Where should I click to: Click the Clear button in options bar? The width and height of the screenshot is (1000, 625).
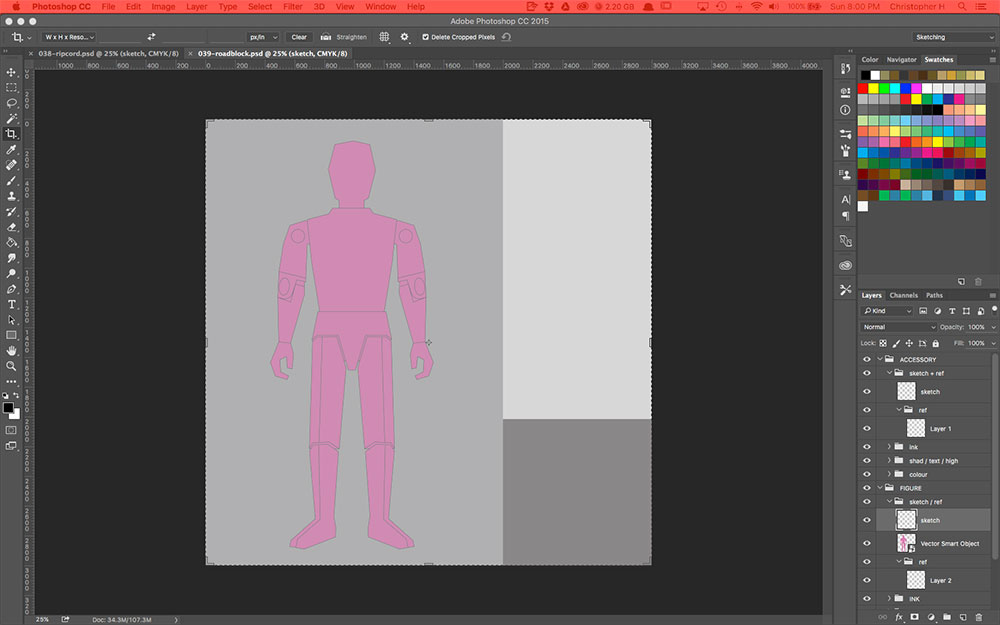(299, 37)
